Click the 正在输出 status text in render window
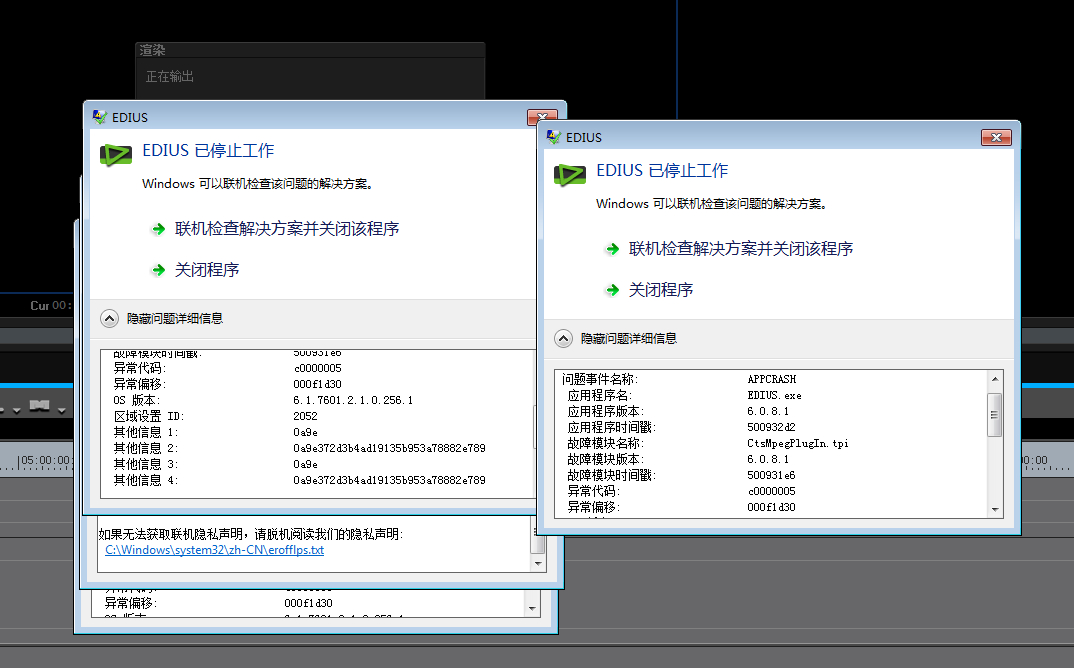This screenshot has height=668, width=1074. [169, 77]
